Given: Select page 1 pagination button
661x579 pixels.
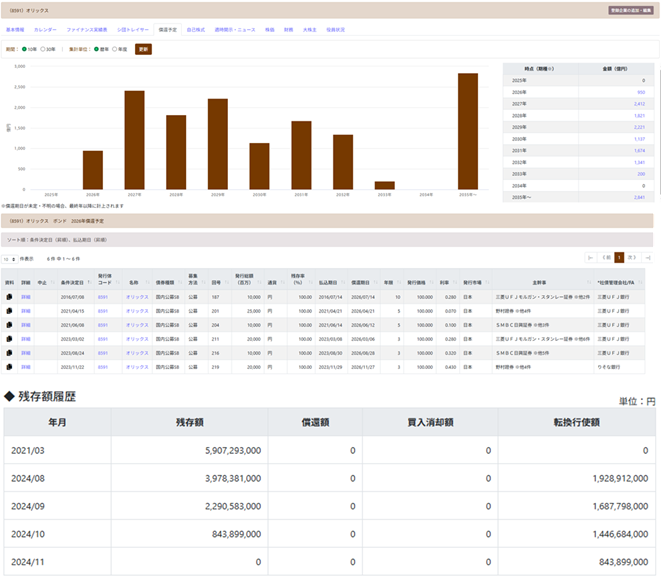Looking at the screenshot, I should 619,258.
